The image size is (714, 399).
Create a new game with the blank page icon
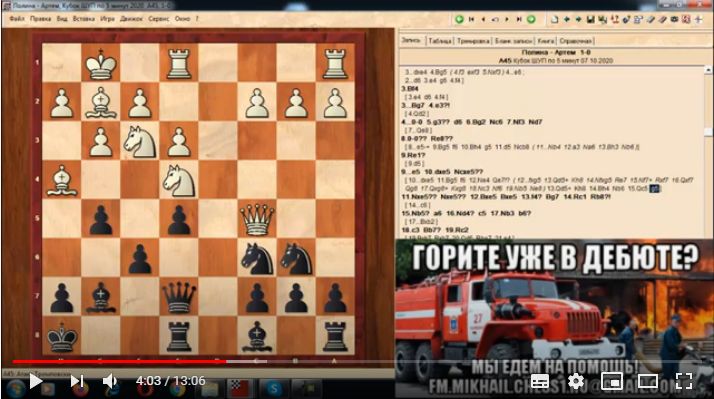[x=554, y=19]
